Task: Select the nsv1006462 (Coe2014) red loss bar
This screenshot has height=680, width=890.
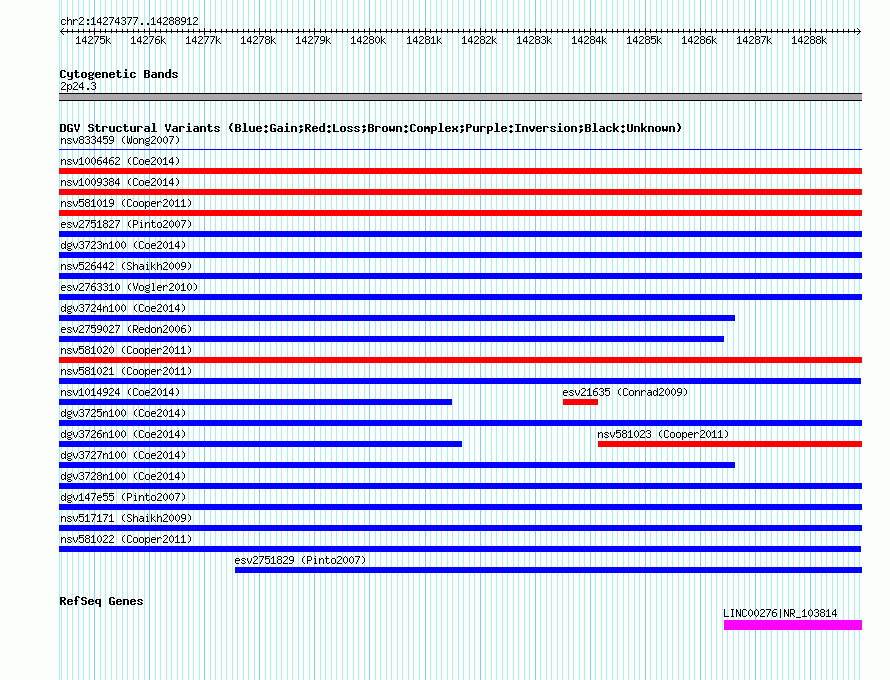Action: (x=460, y=171)
